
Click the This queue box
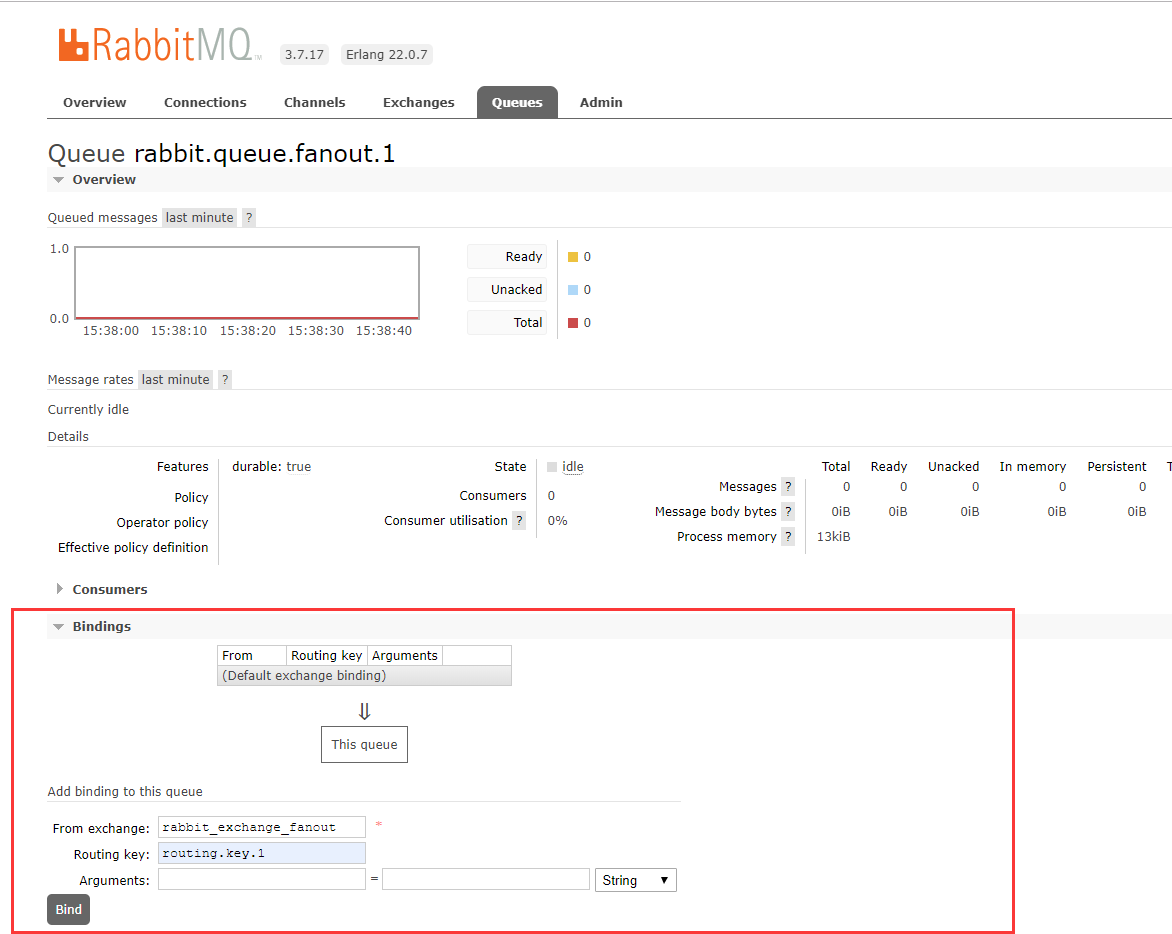pyautogui.click(x=365, y=745)
